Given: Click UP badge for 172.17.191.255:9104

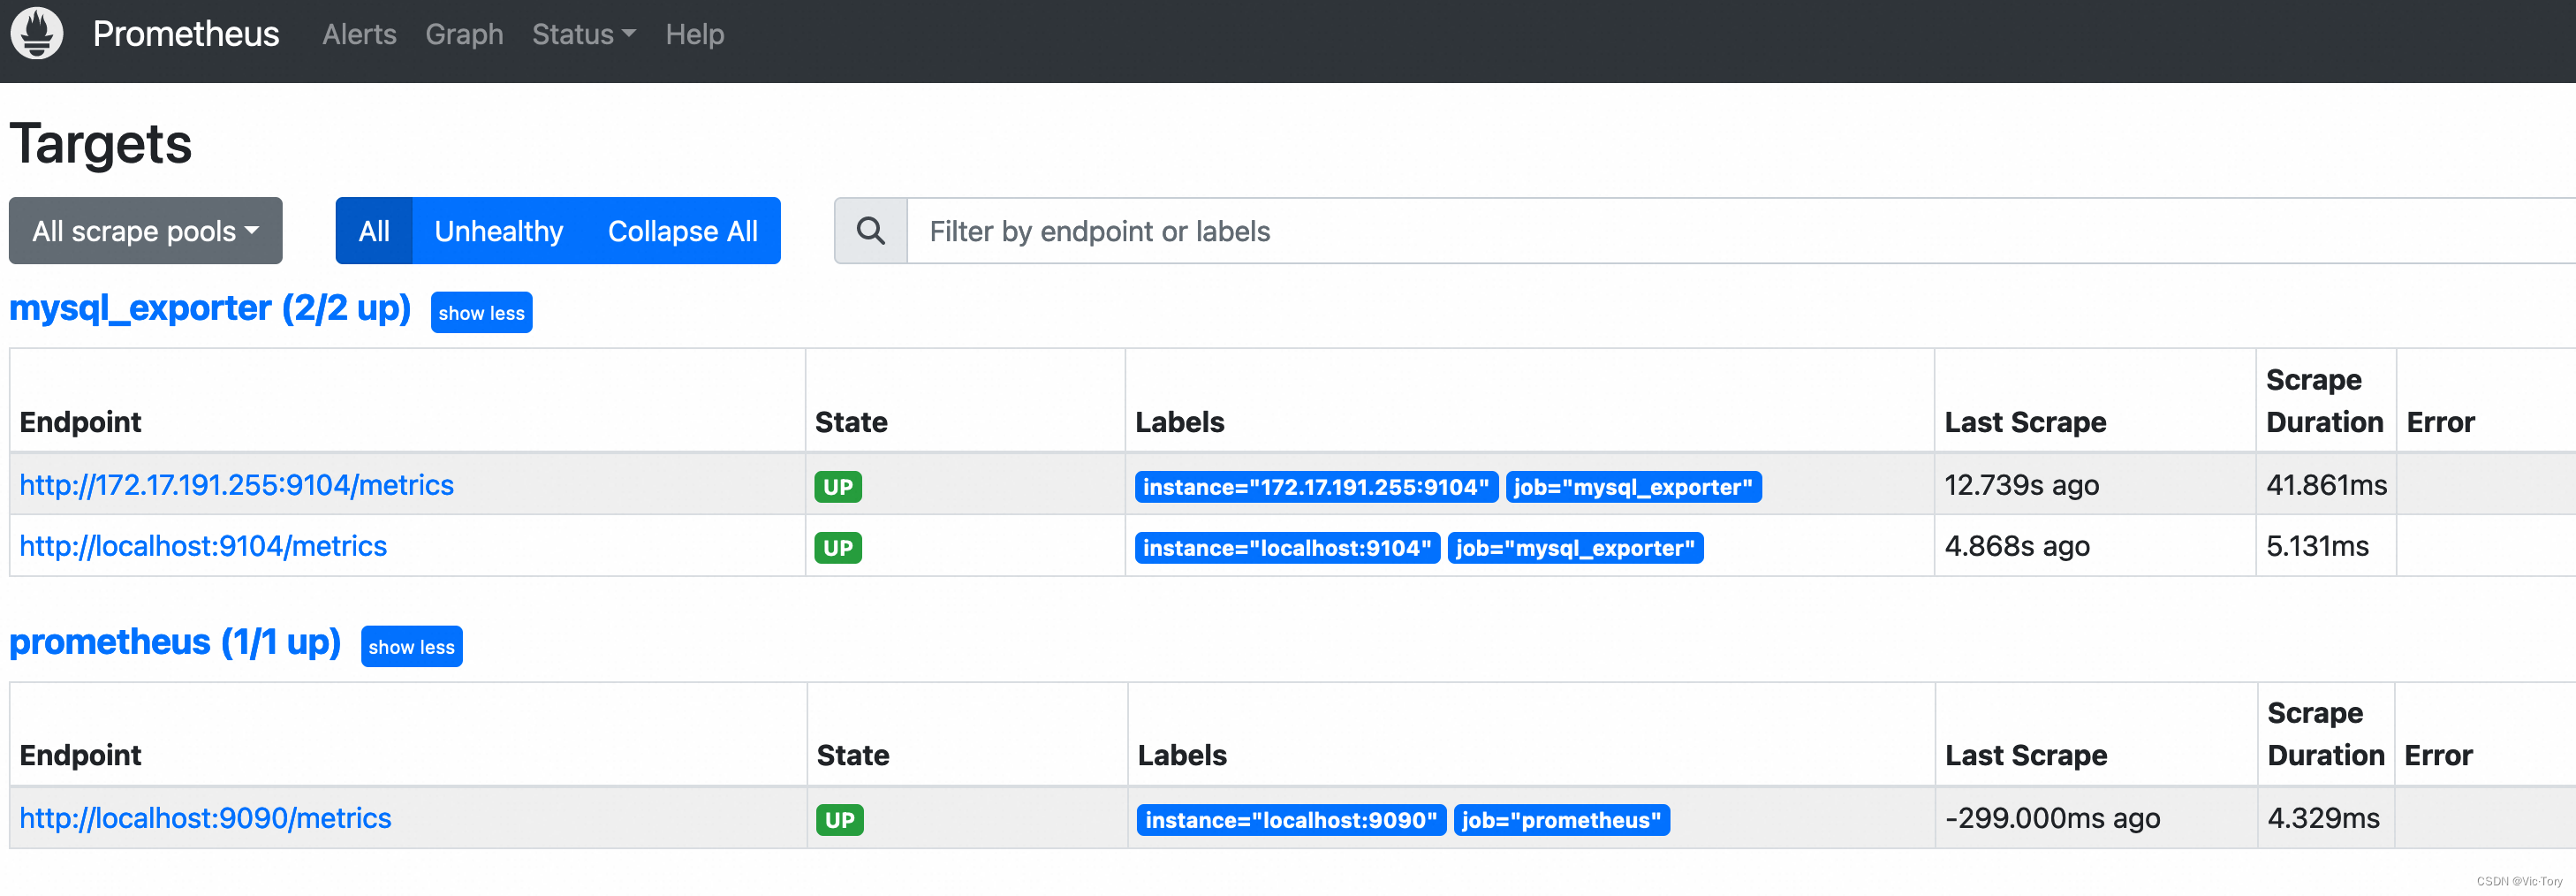Looking at the screenshot, I should 838,487.
